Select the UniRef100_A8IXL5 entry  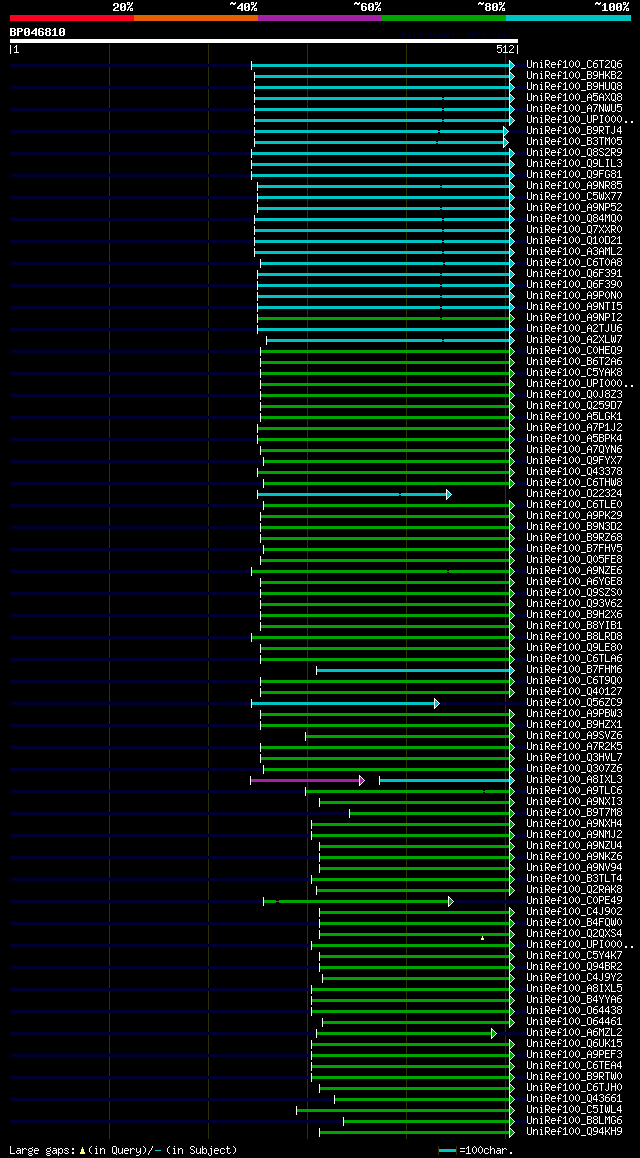tap(574, 989)
